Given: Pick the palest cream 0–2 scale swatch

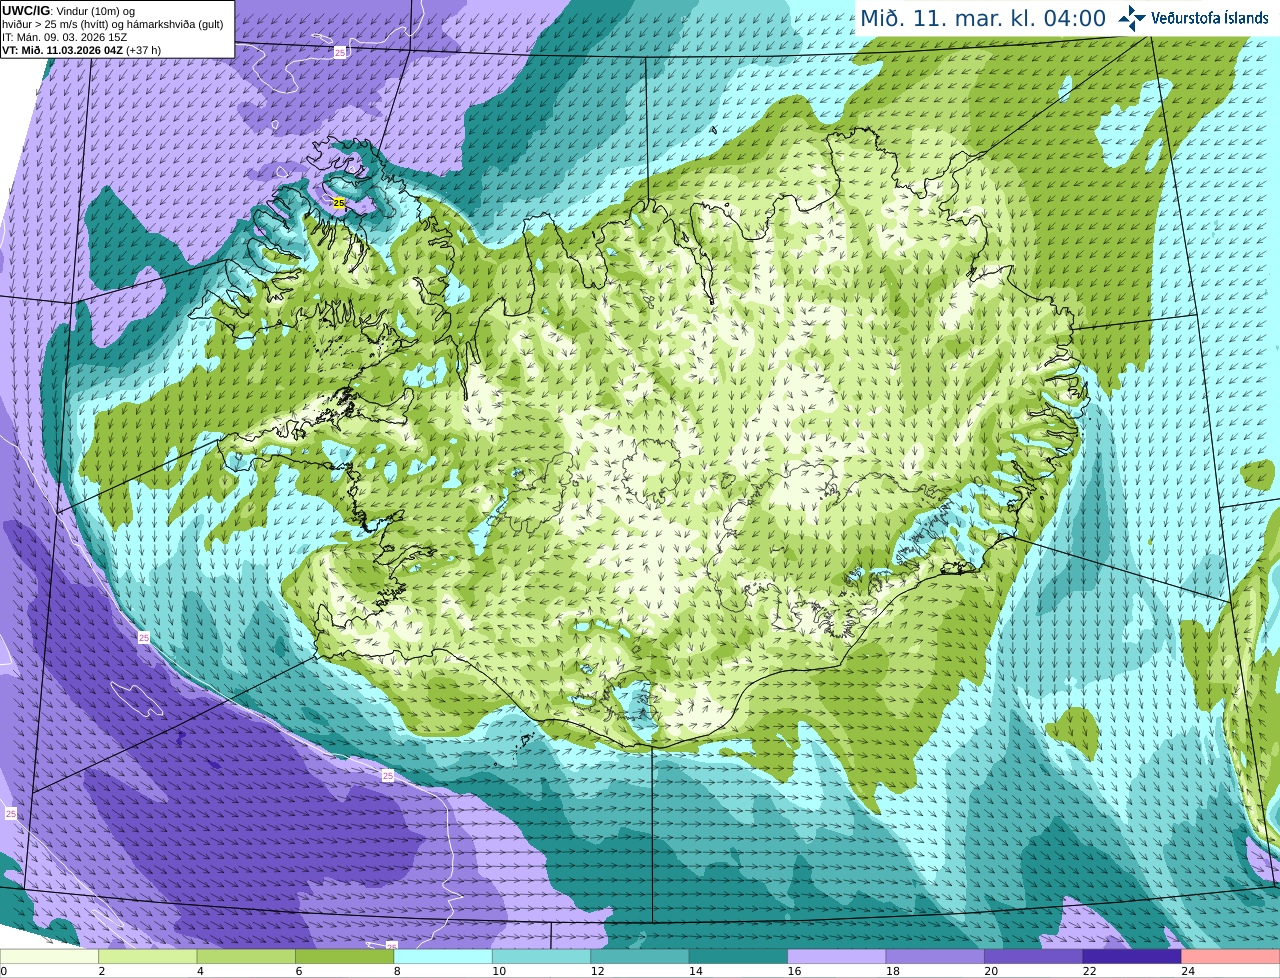Looking at the screenshot, I should pyautogui.click(x=50, y=956).
